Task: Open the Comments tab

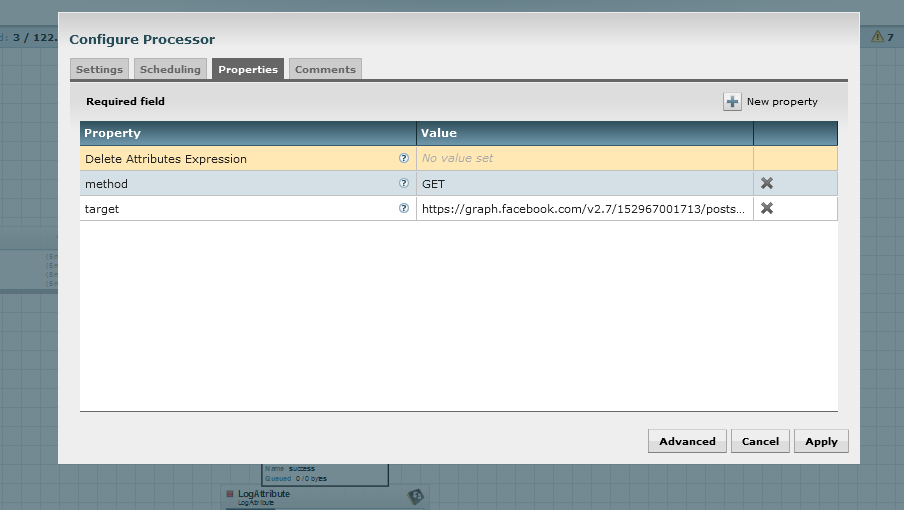Action: tap(325, 69)
